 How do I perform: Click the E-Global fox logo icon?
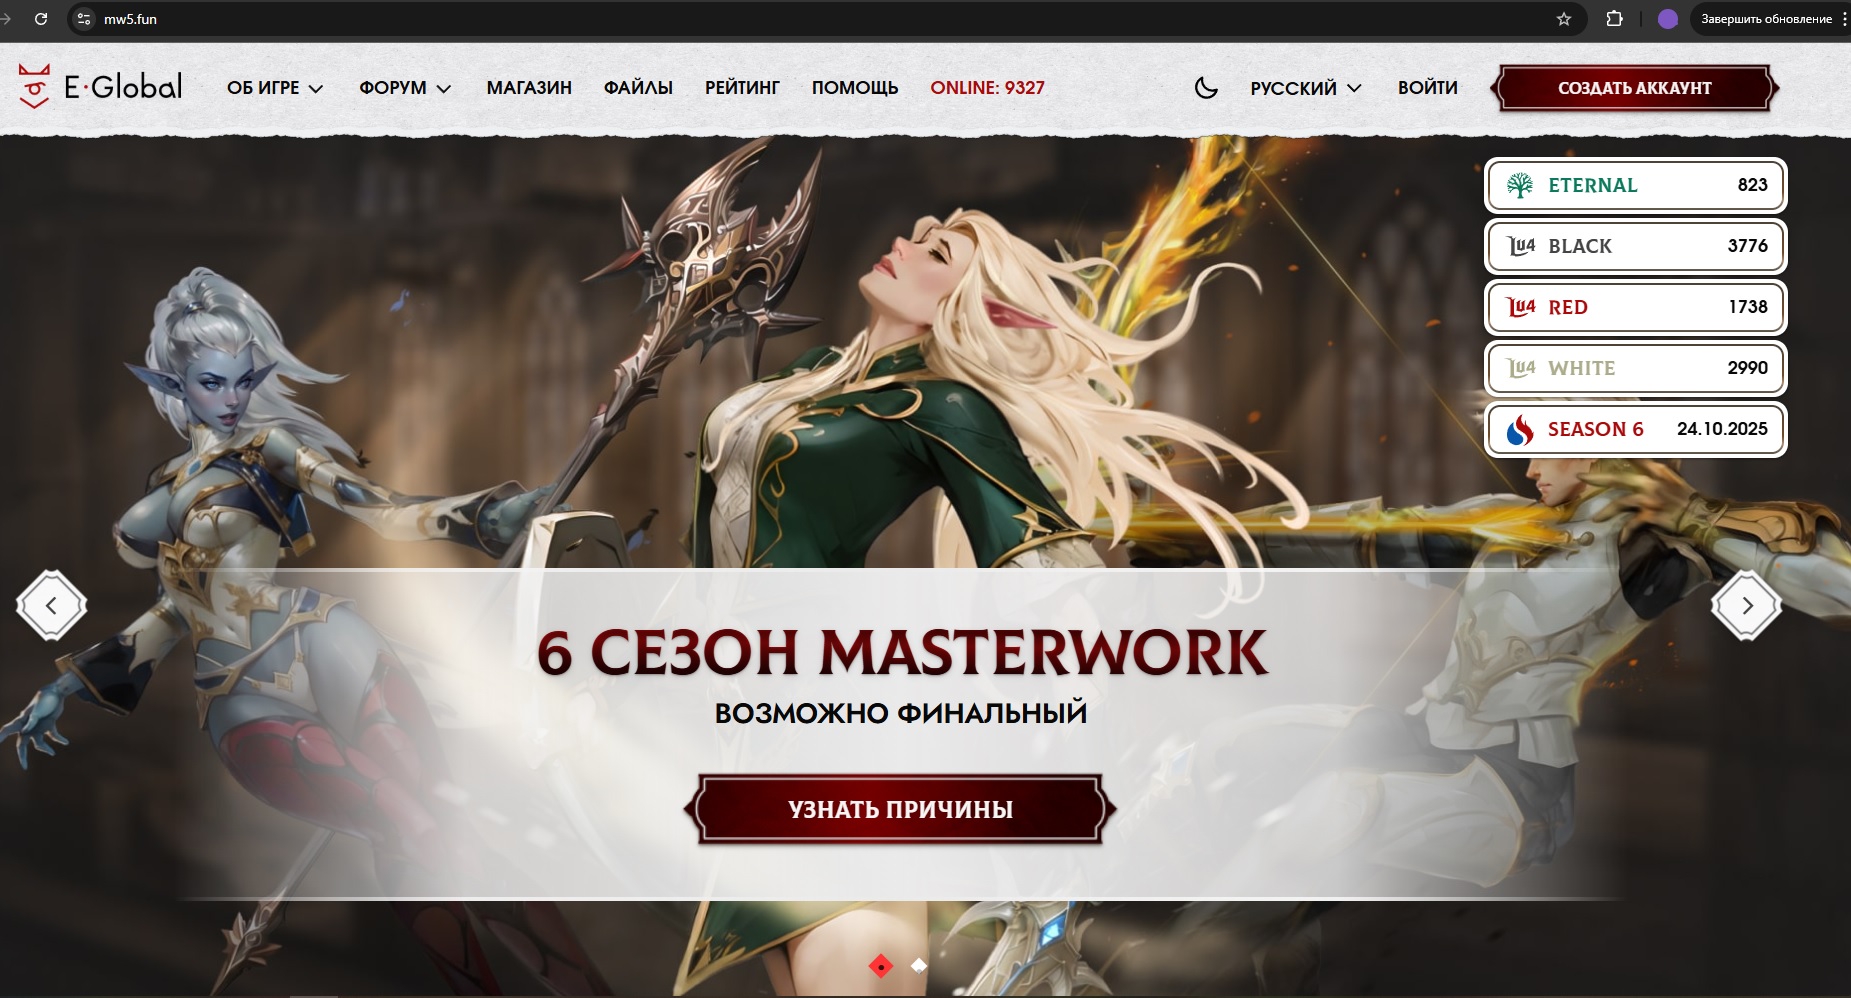[x=34, y=87]
